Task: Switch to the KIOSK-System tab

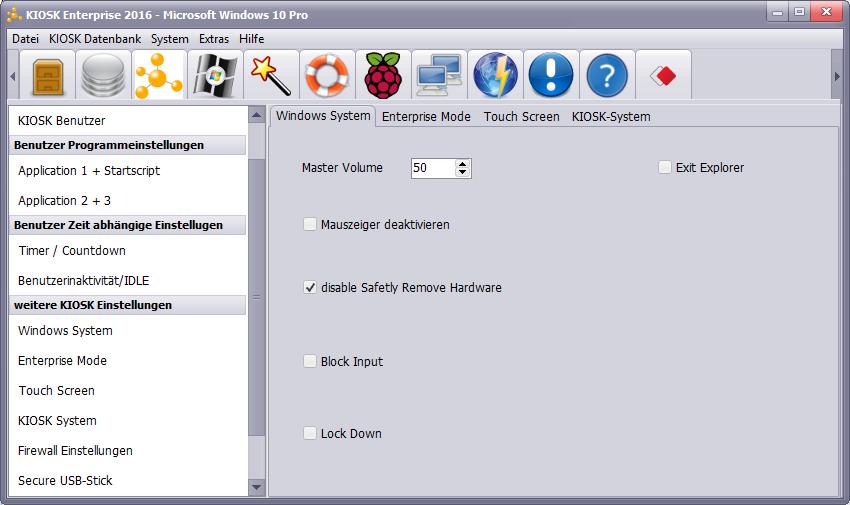Action: (x=611, y=117)
